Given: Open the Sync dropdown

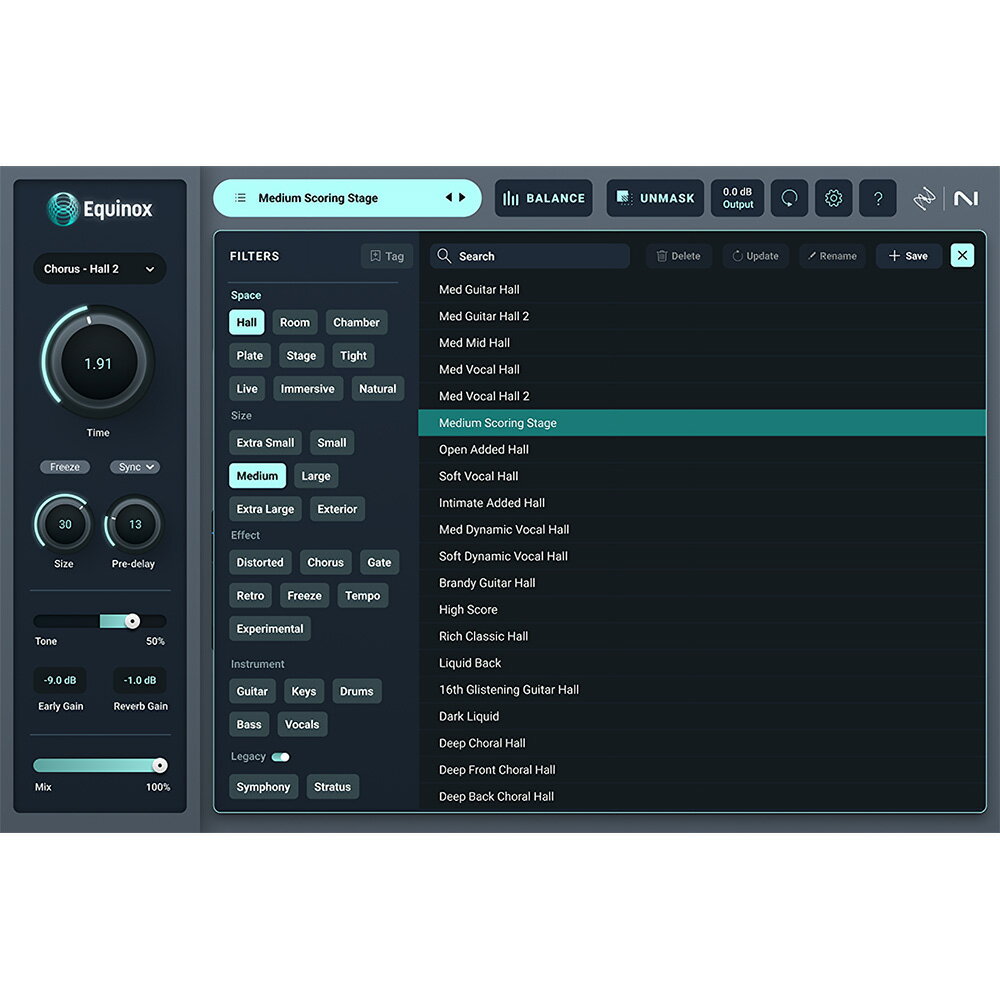Looking at the screenshot, I should pyautogui.click(x=134, y=467).
